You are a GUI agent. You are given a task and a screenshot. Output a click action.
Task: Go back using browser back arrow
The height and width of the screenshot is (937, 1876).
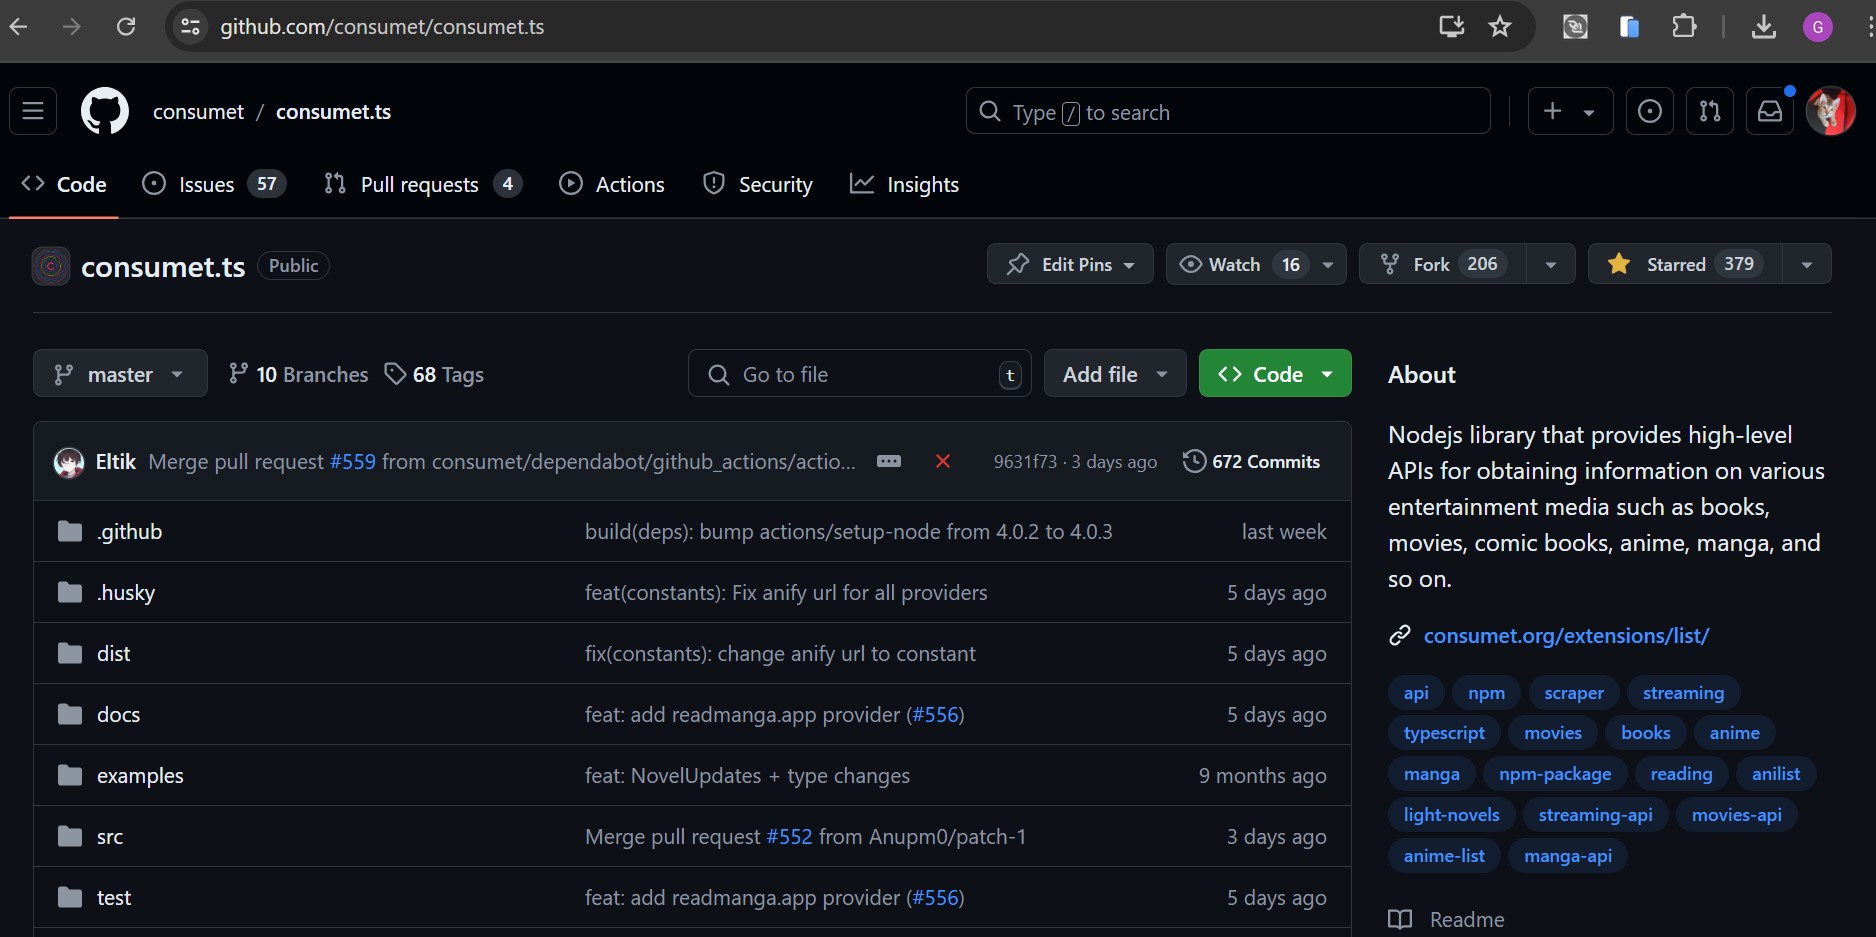(18, 27)
